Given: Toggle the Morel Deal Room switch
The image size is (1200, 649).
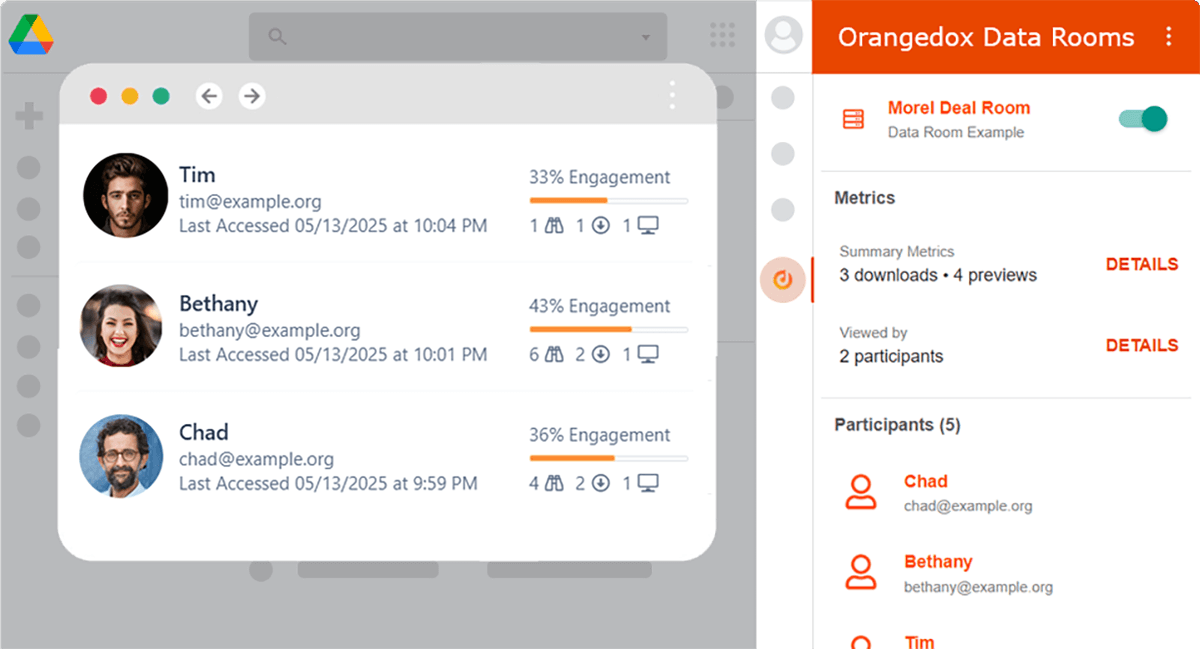Looking at the screenshot, I should point(1143,119).
